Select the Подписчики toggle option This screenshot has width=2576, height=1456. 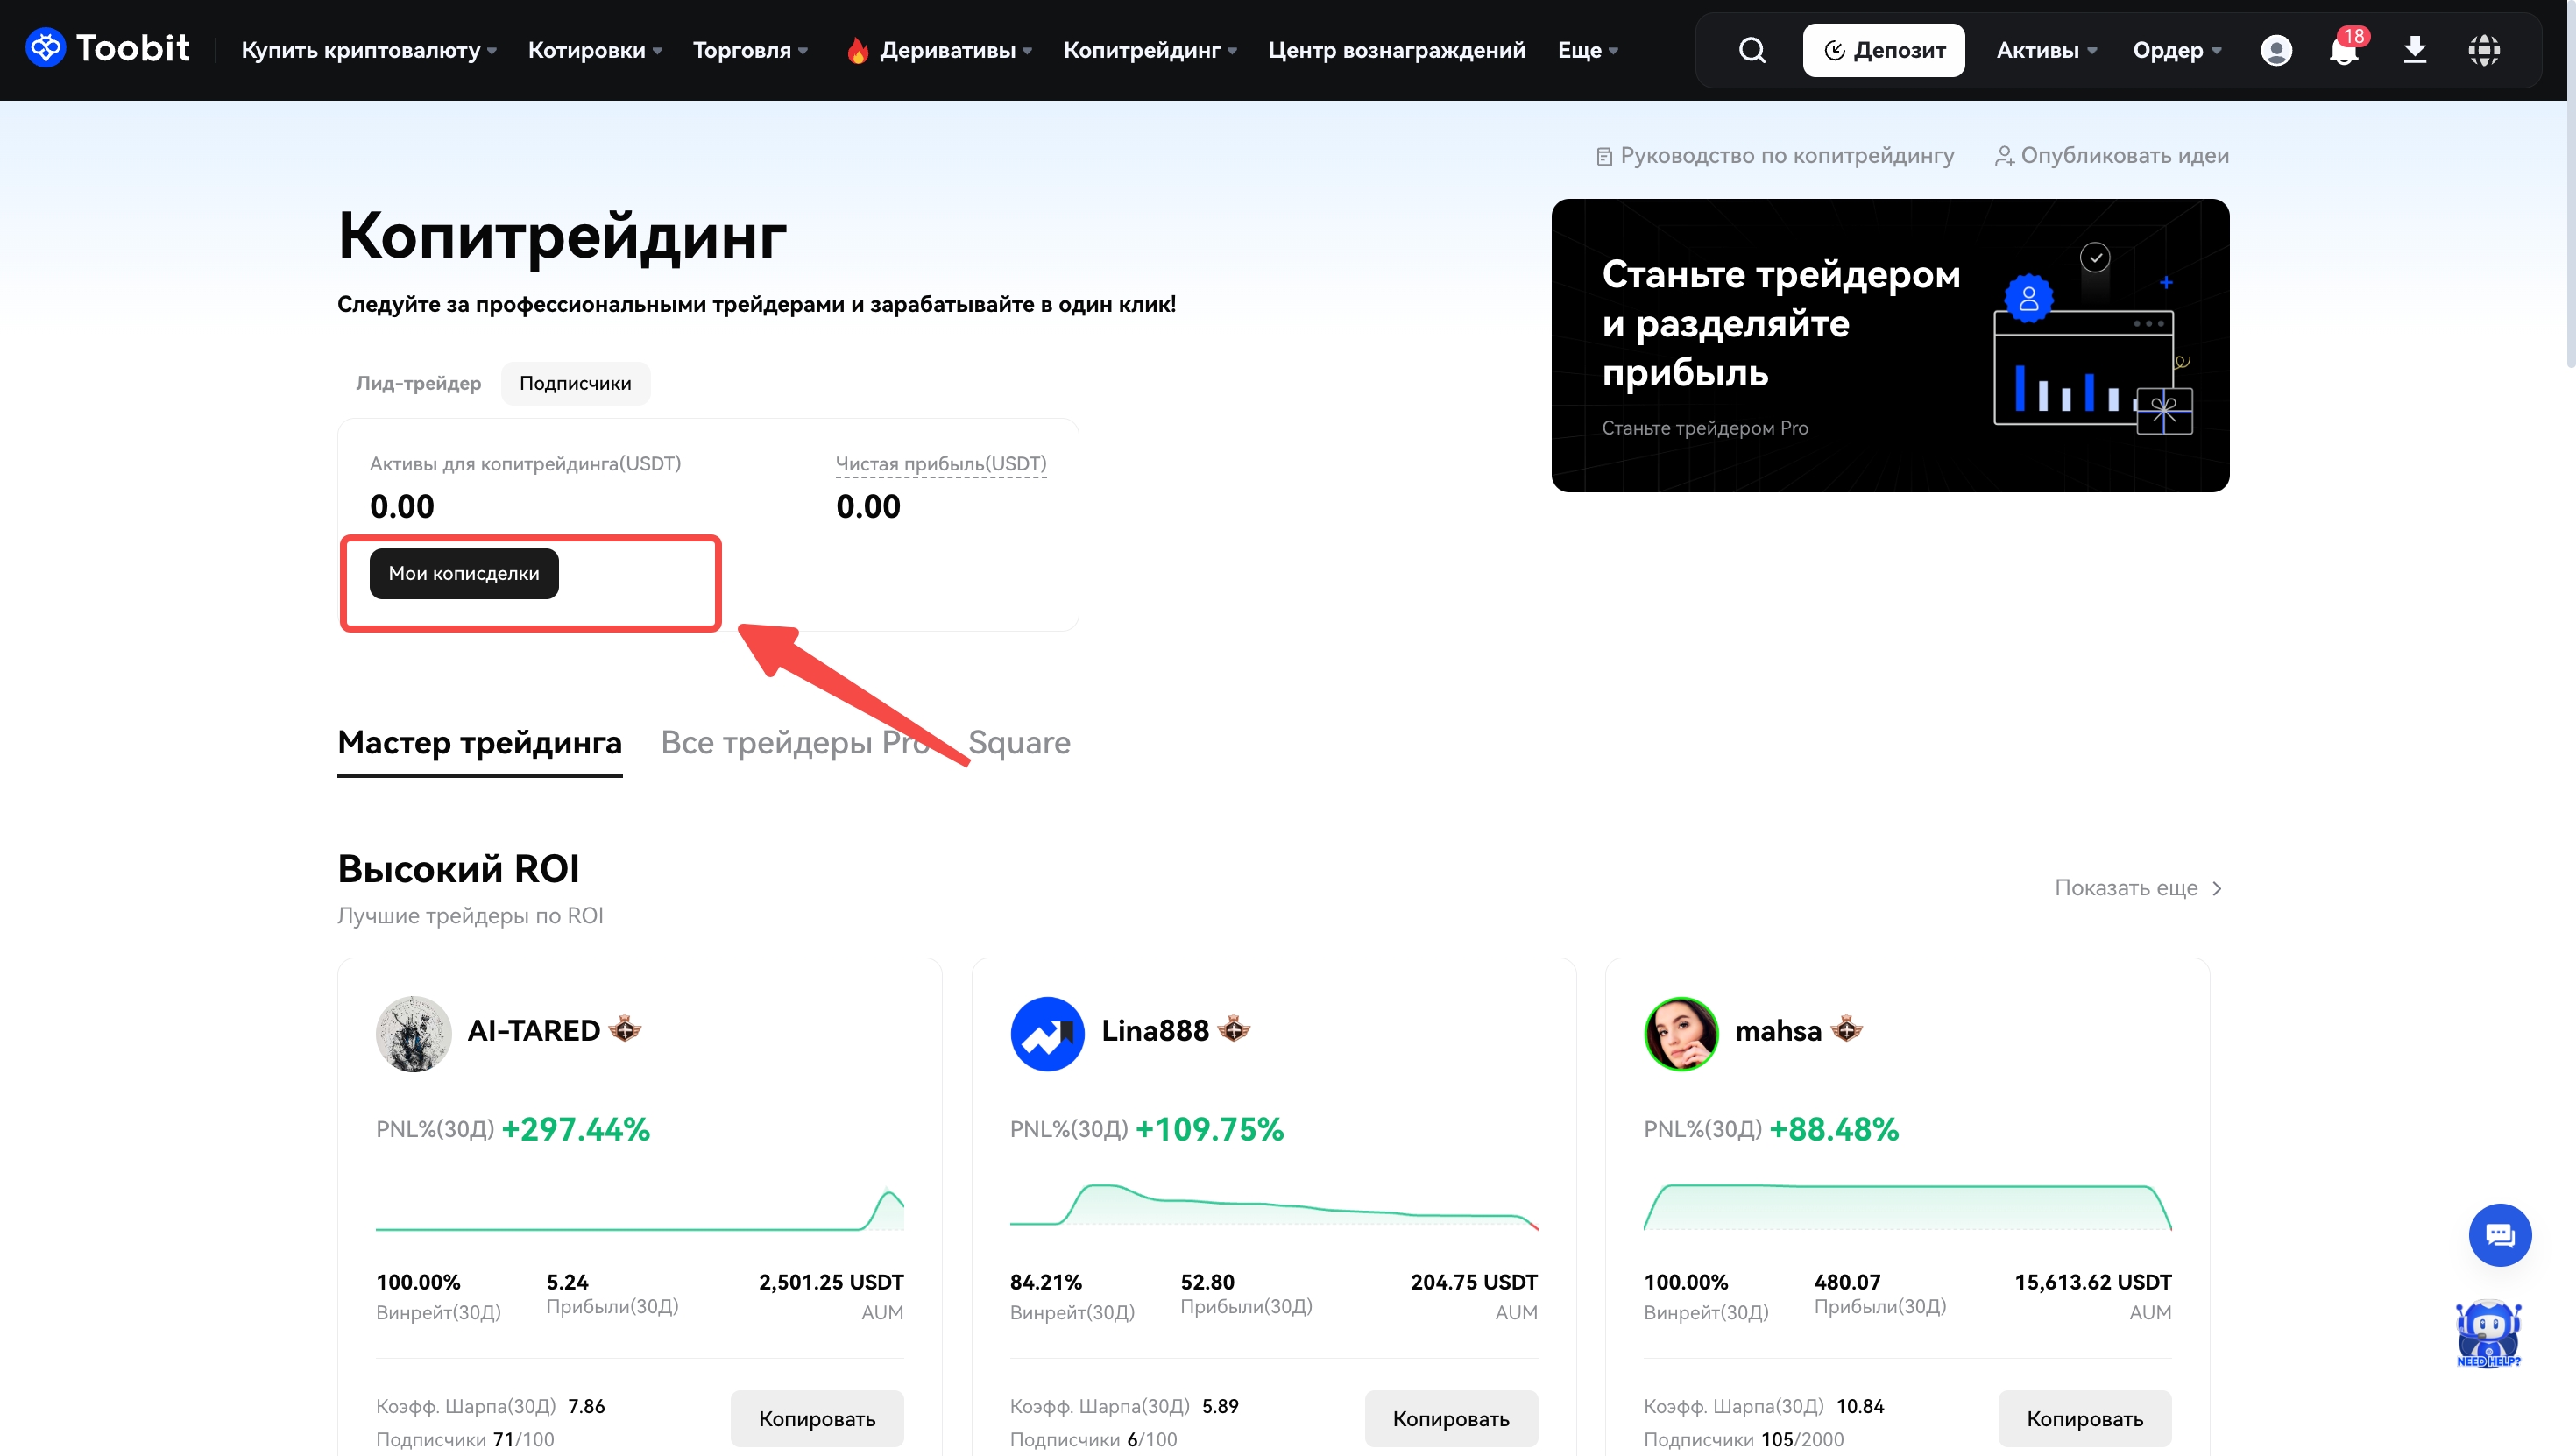click(x=575, y=383)
